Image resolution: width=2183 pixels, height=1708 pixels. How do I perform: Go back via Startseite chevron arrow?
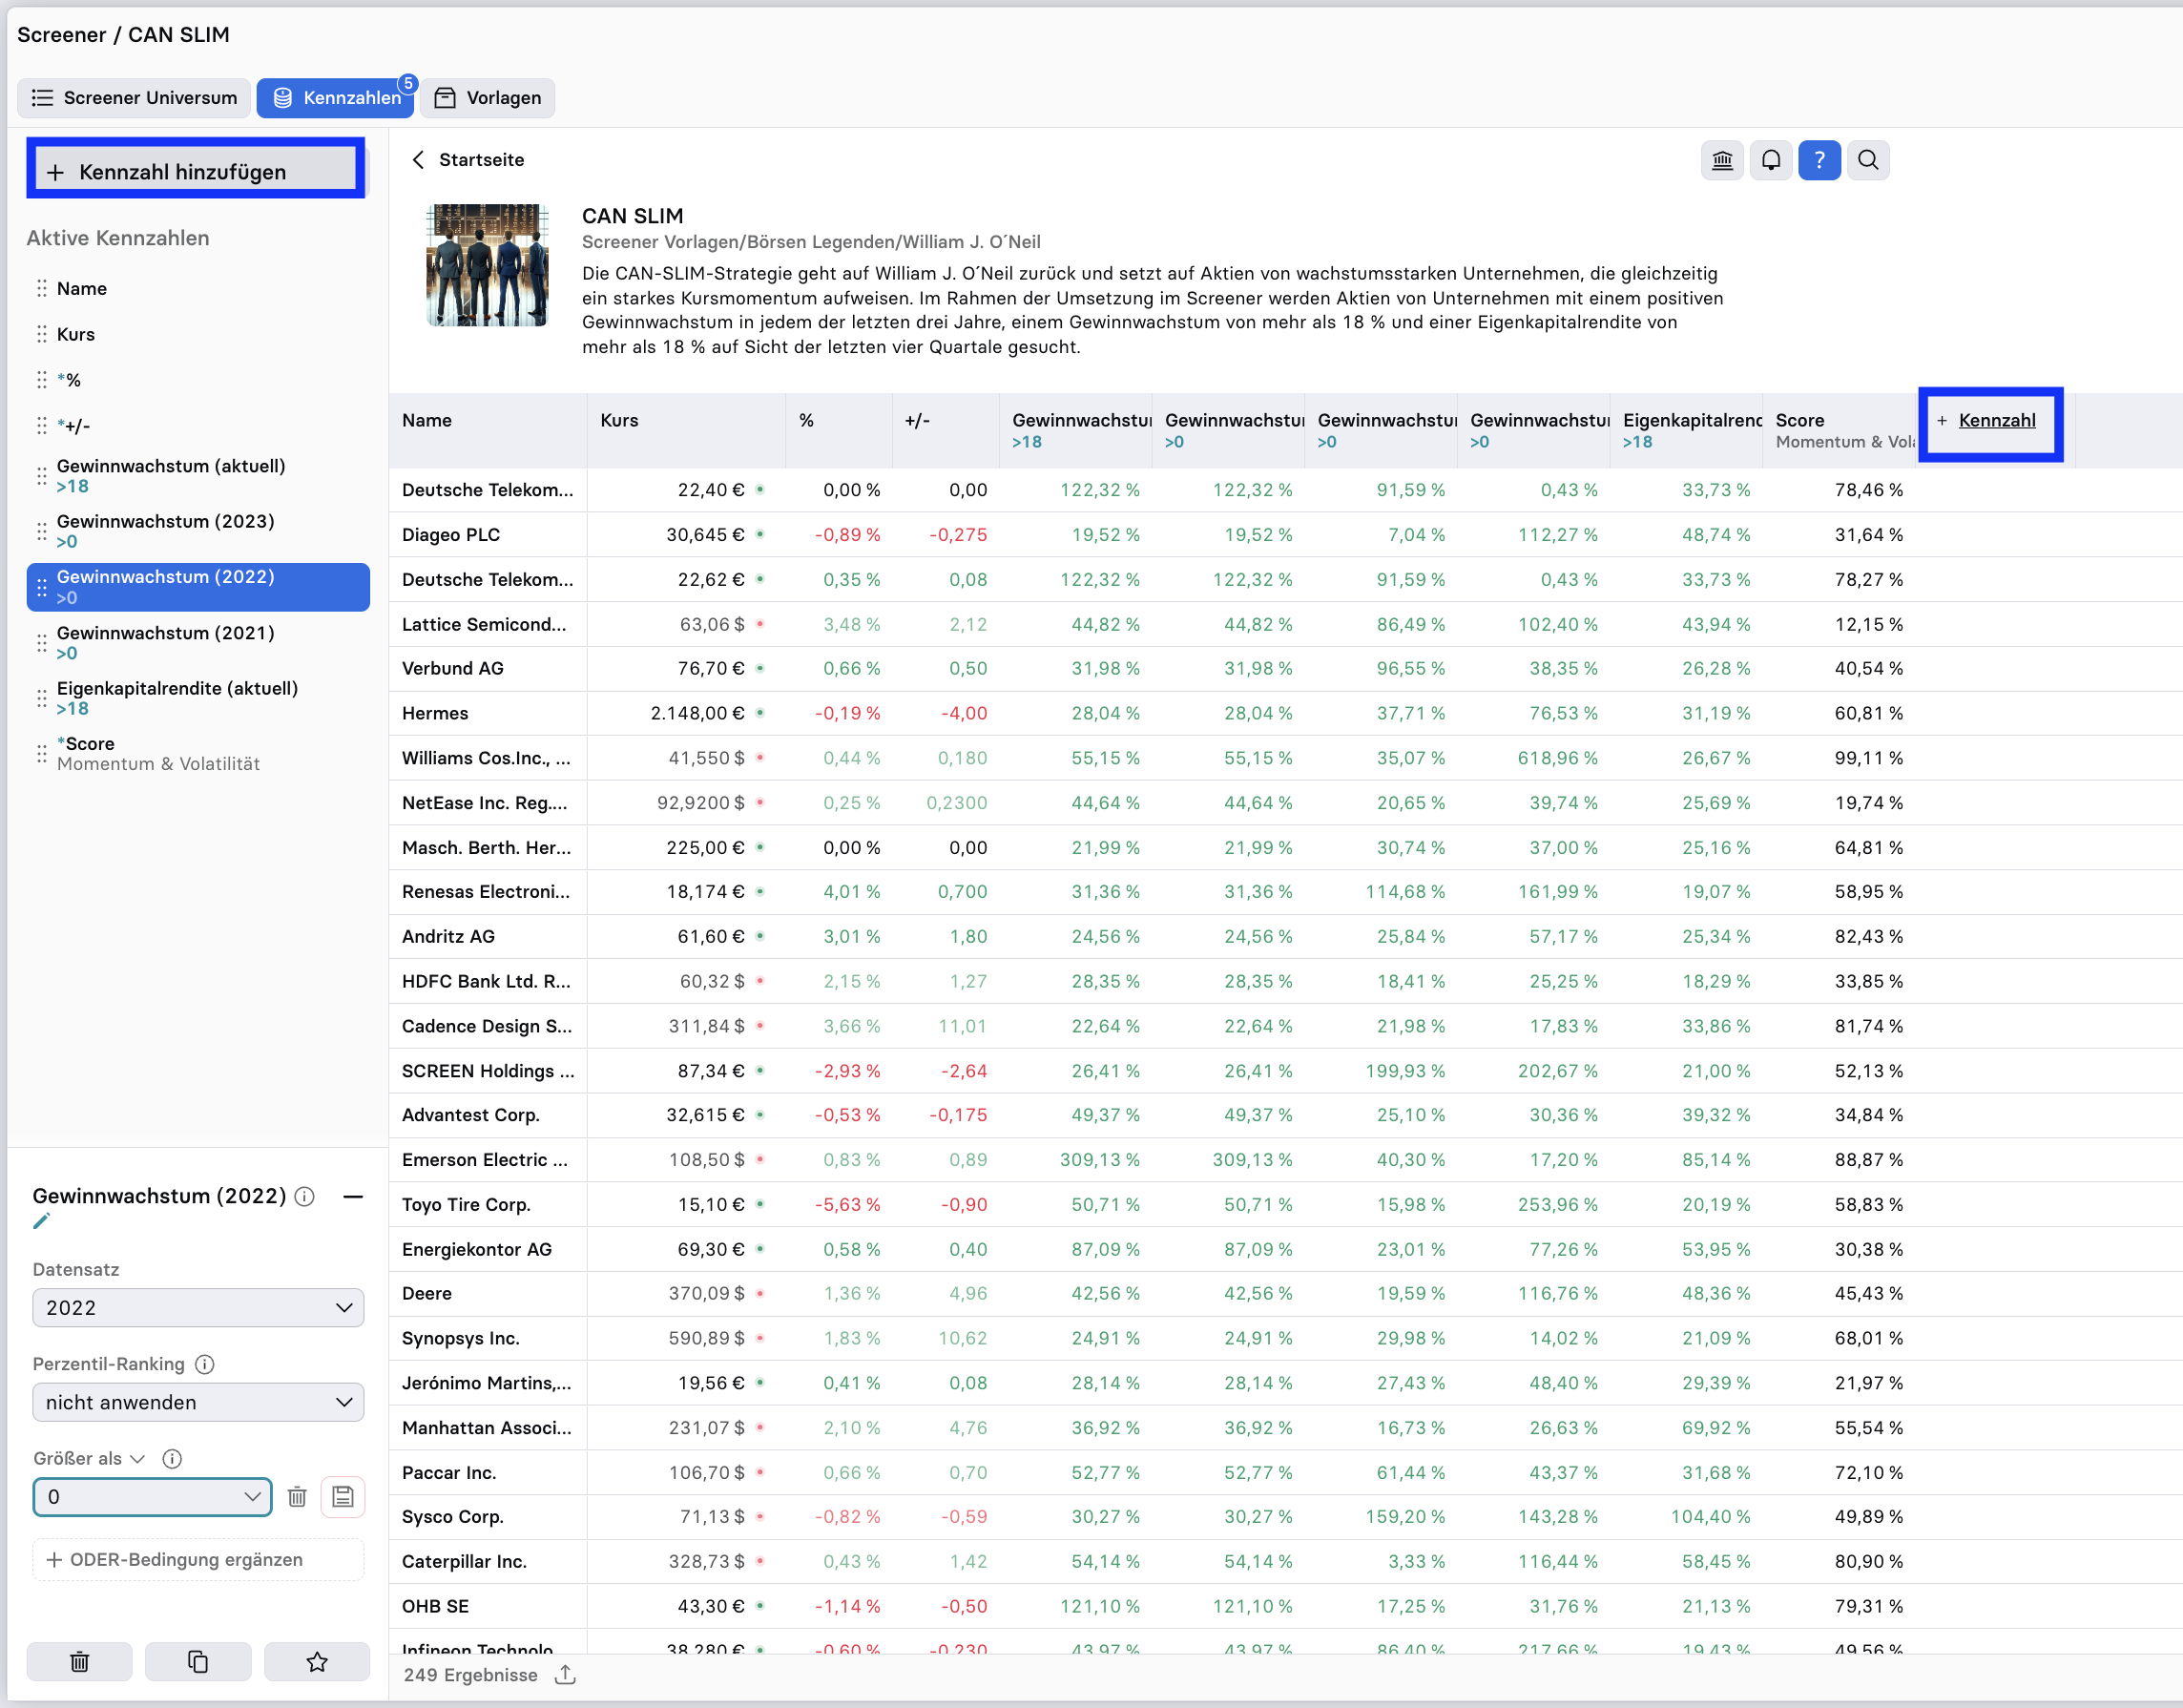(419, 160)
